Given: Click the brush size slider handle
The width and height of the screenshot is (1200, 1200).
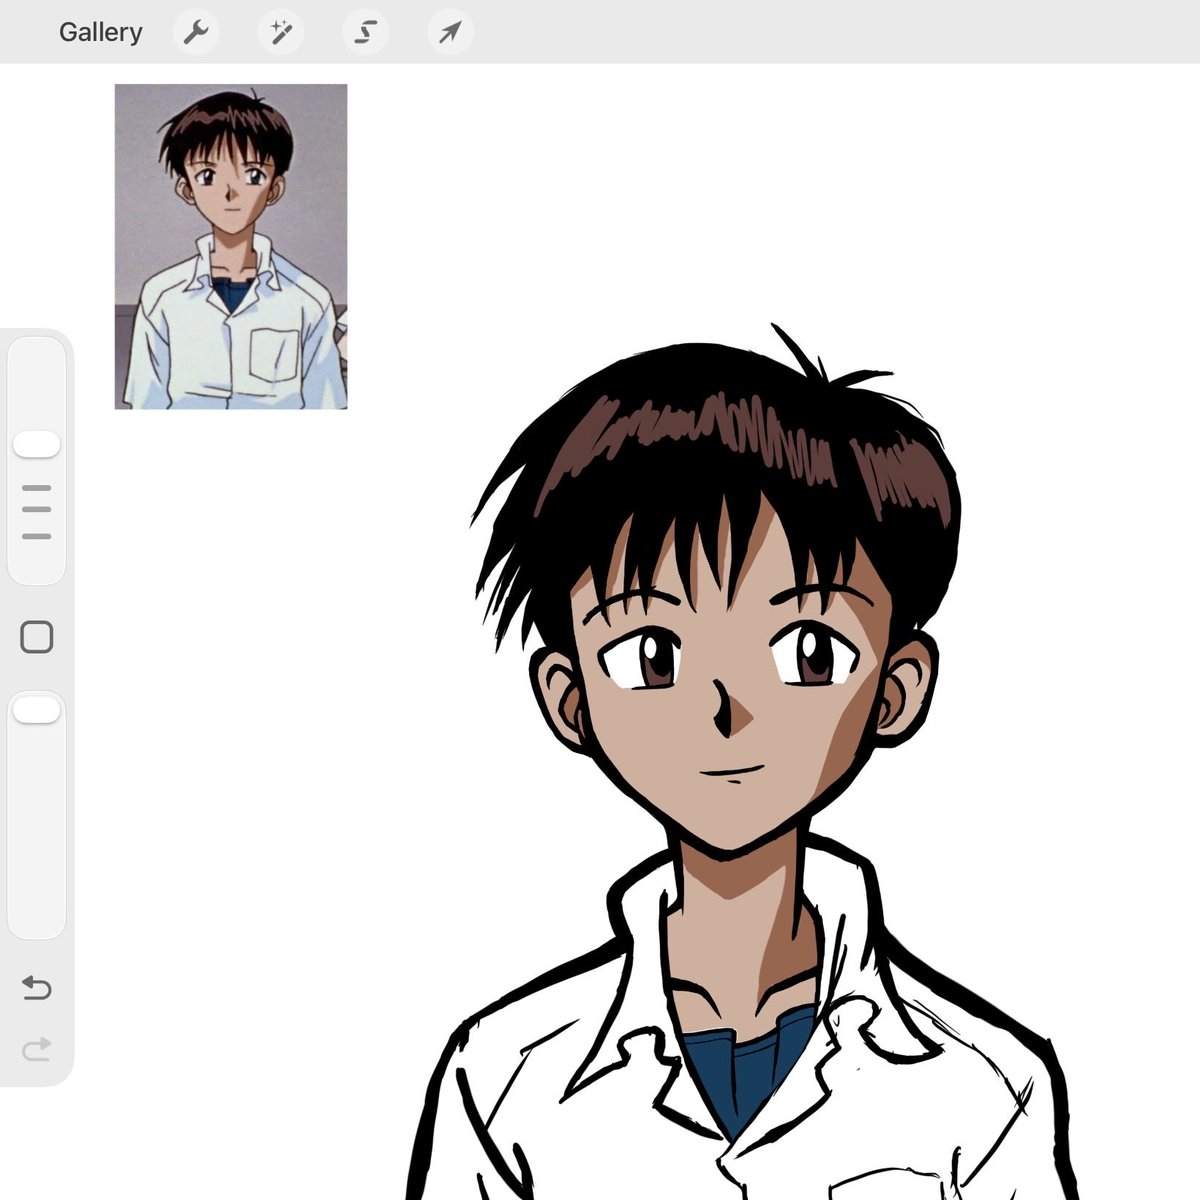Looking at the screenshot, I should click(x=36, y=445).
